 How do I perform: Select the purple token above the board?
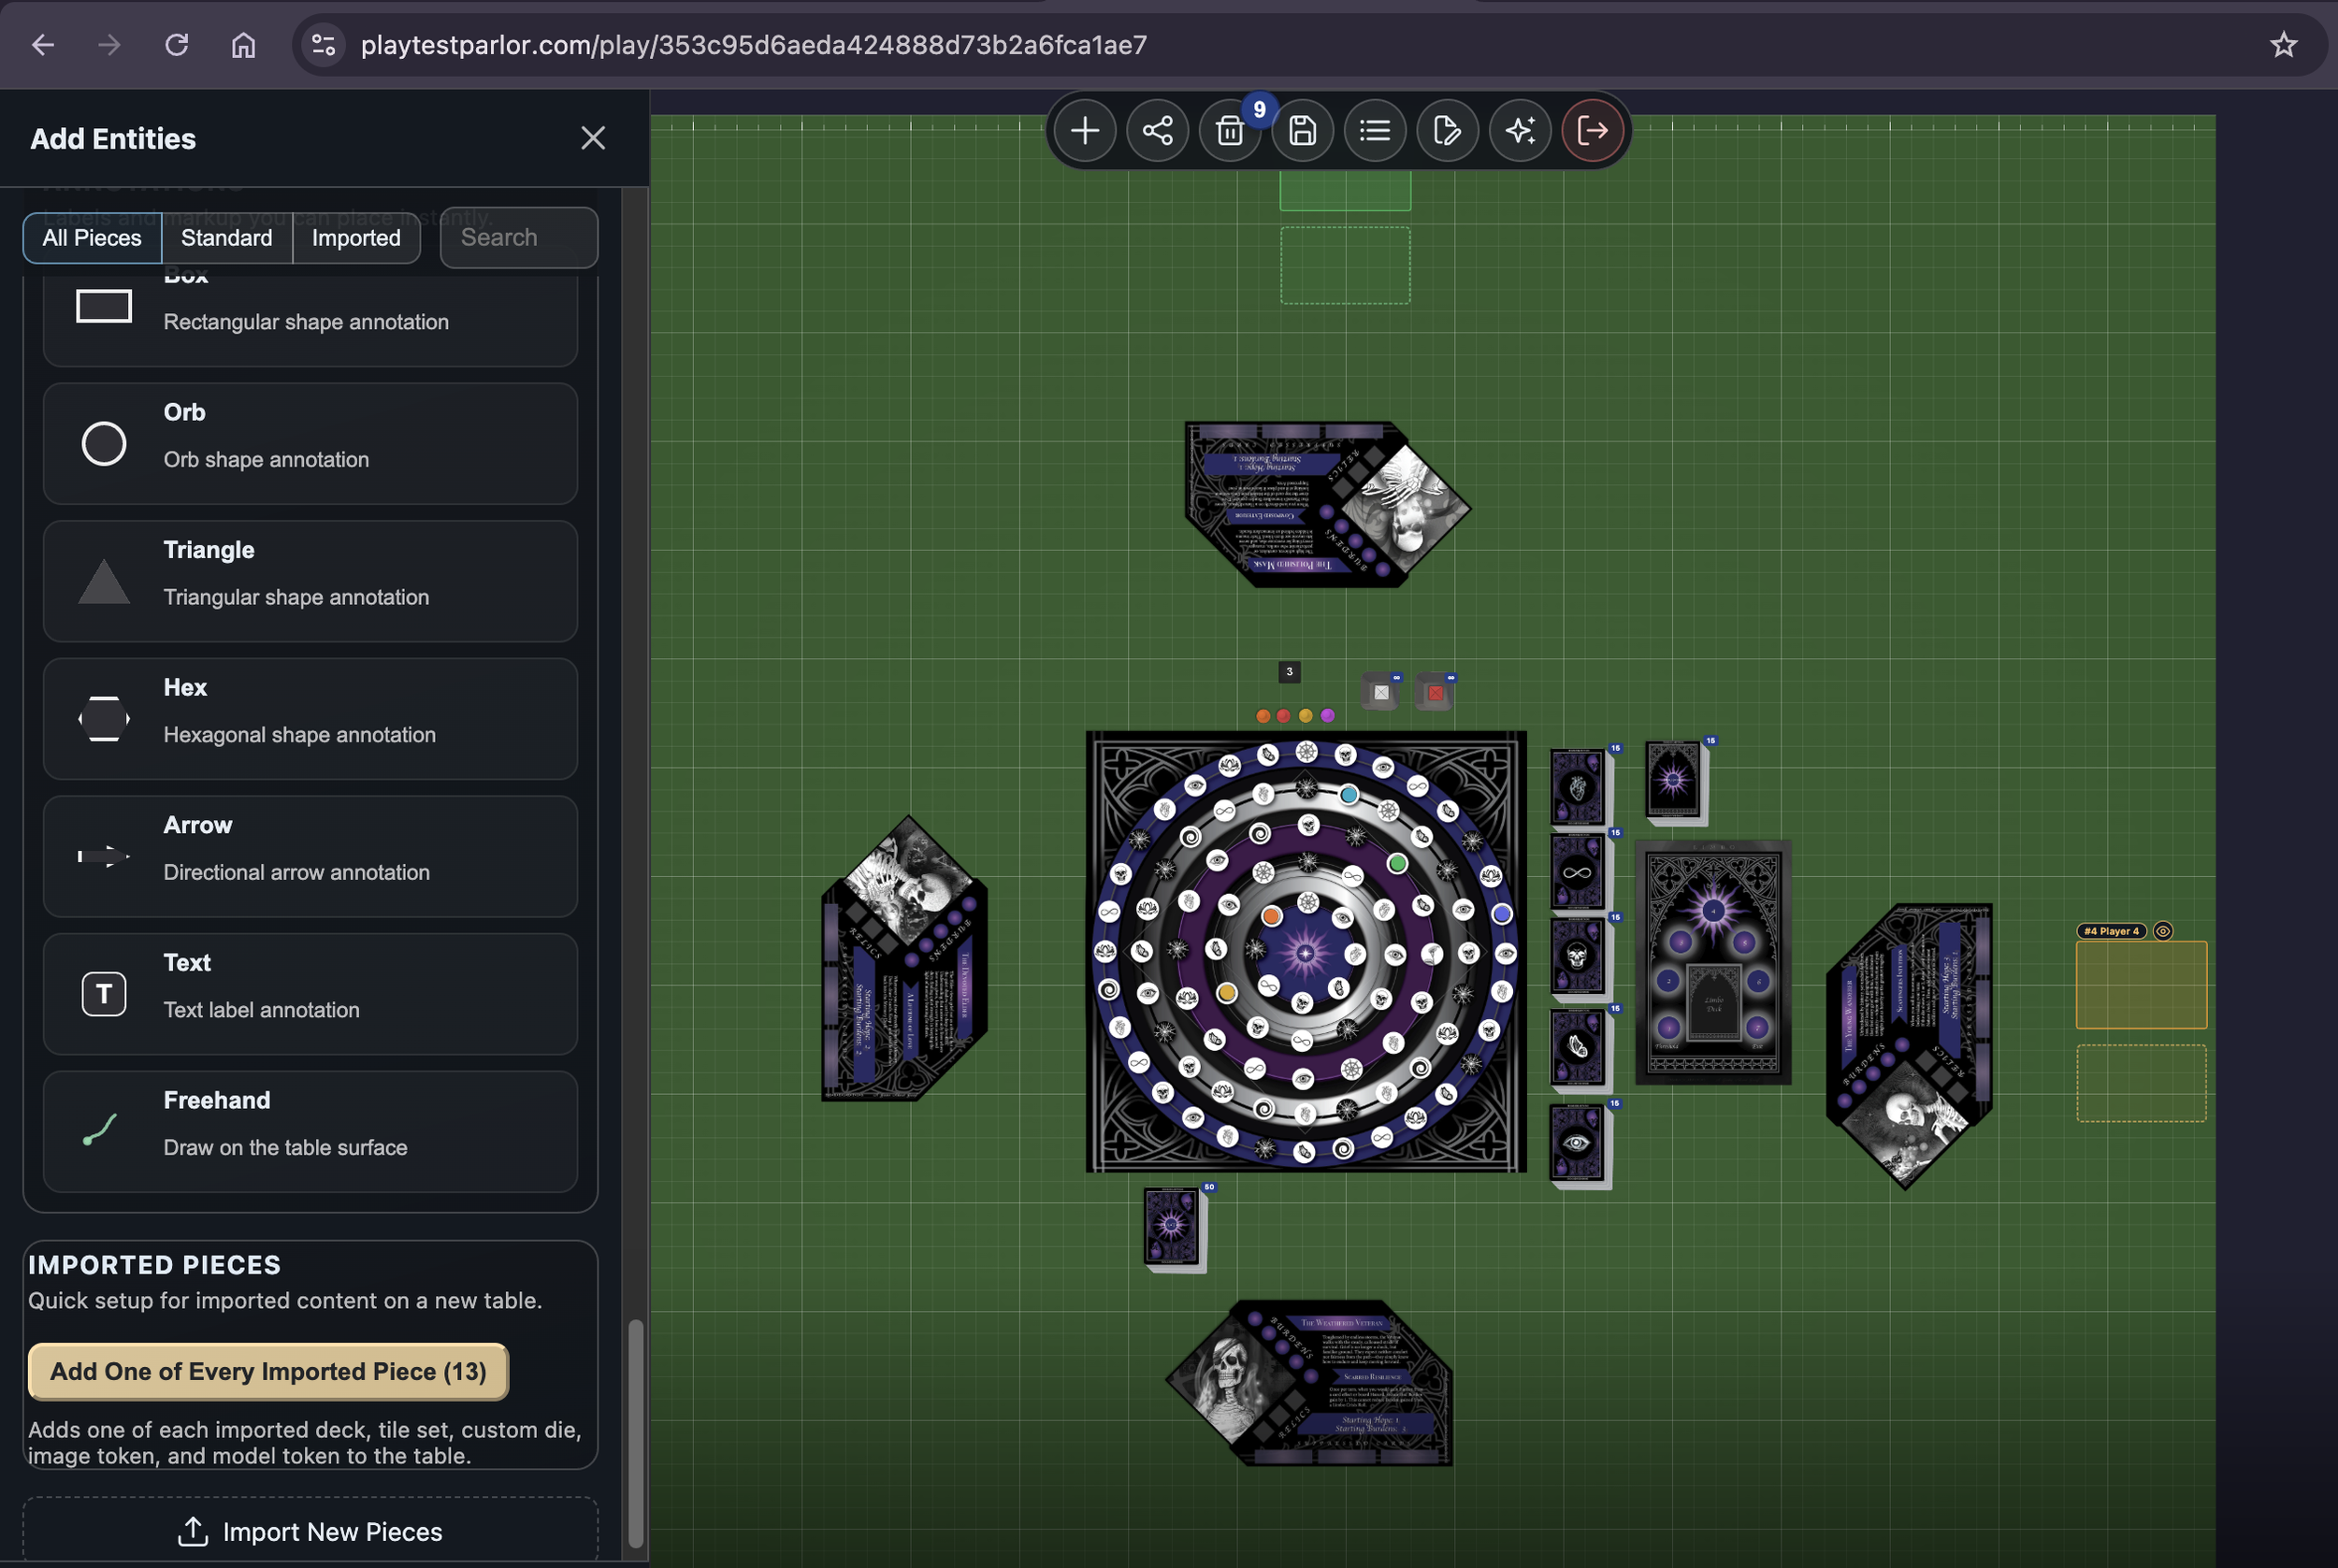coord(1328,716)
